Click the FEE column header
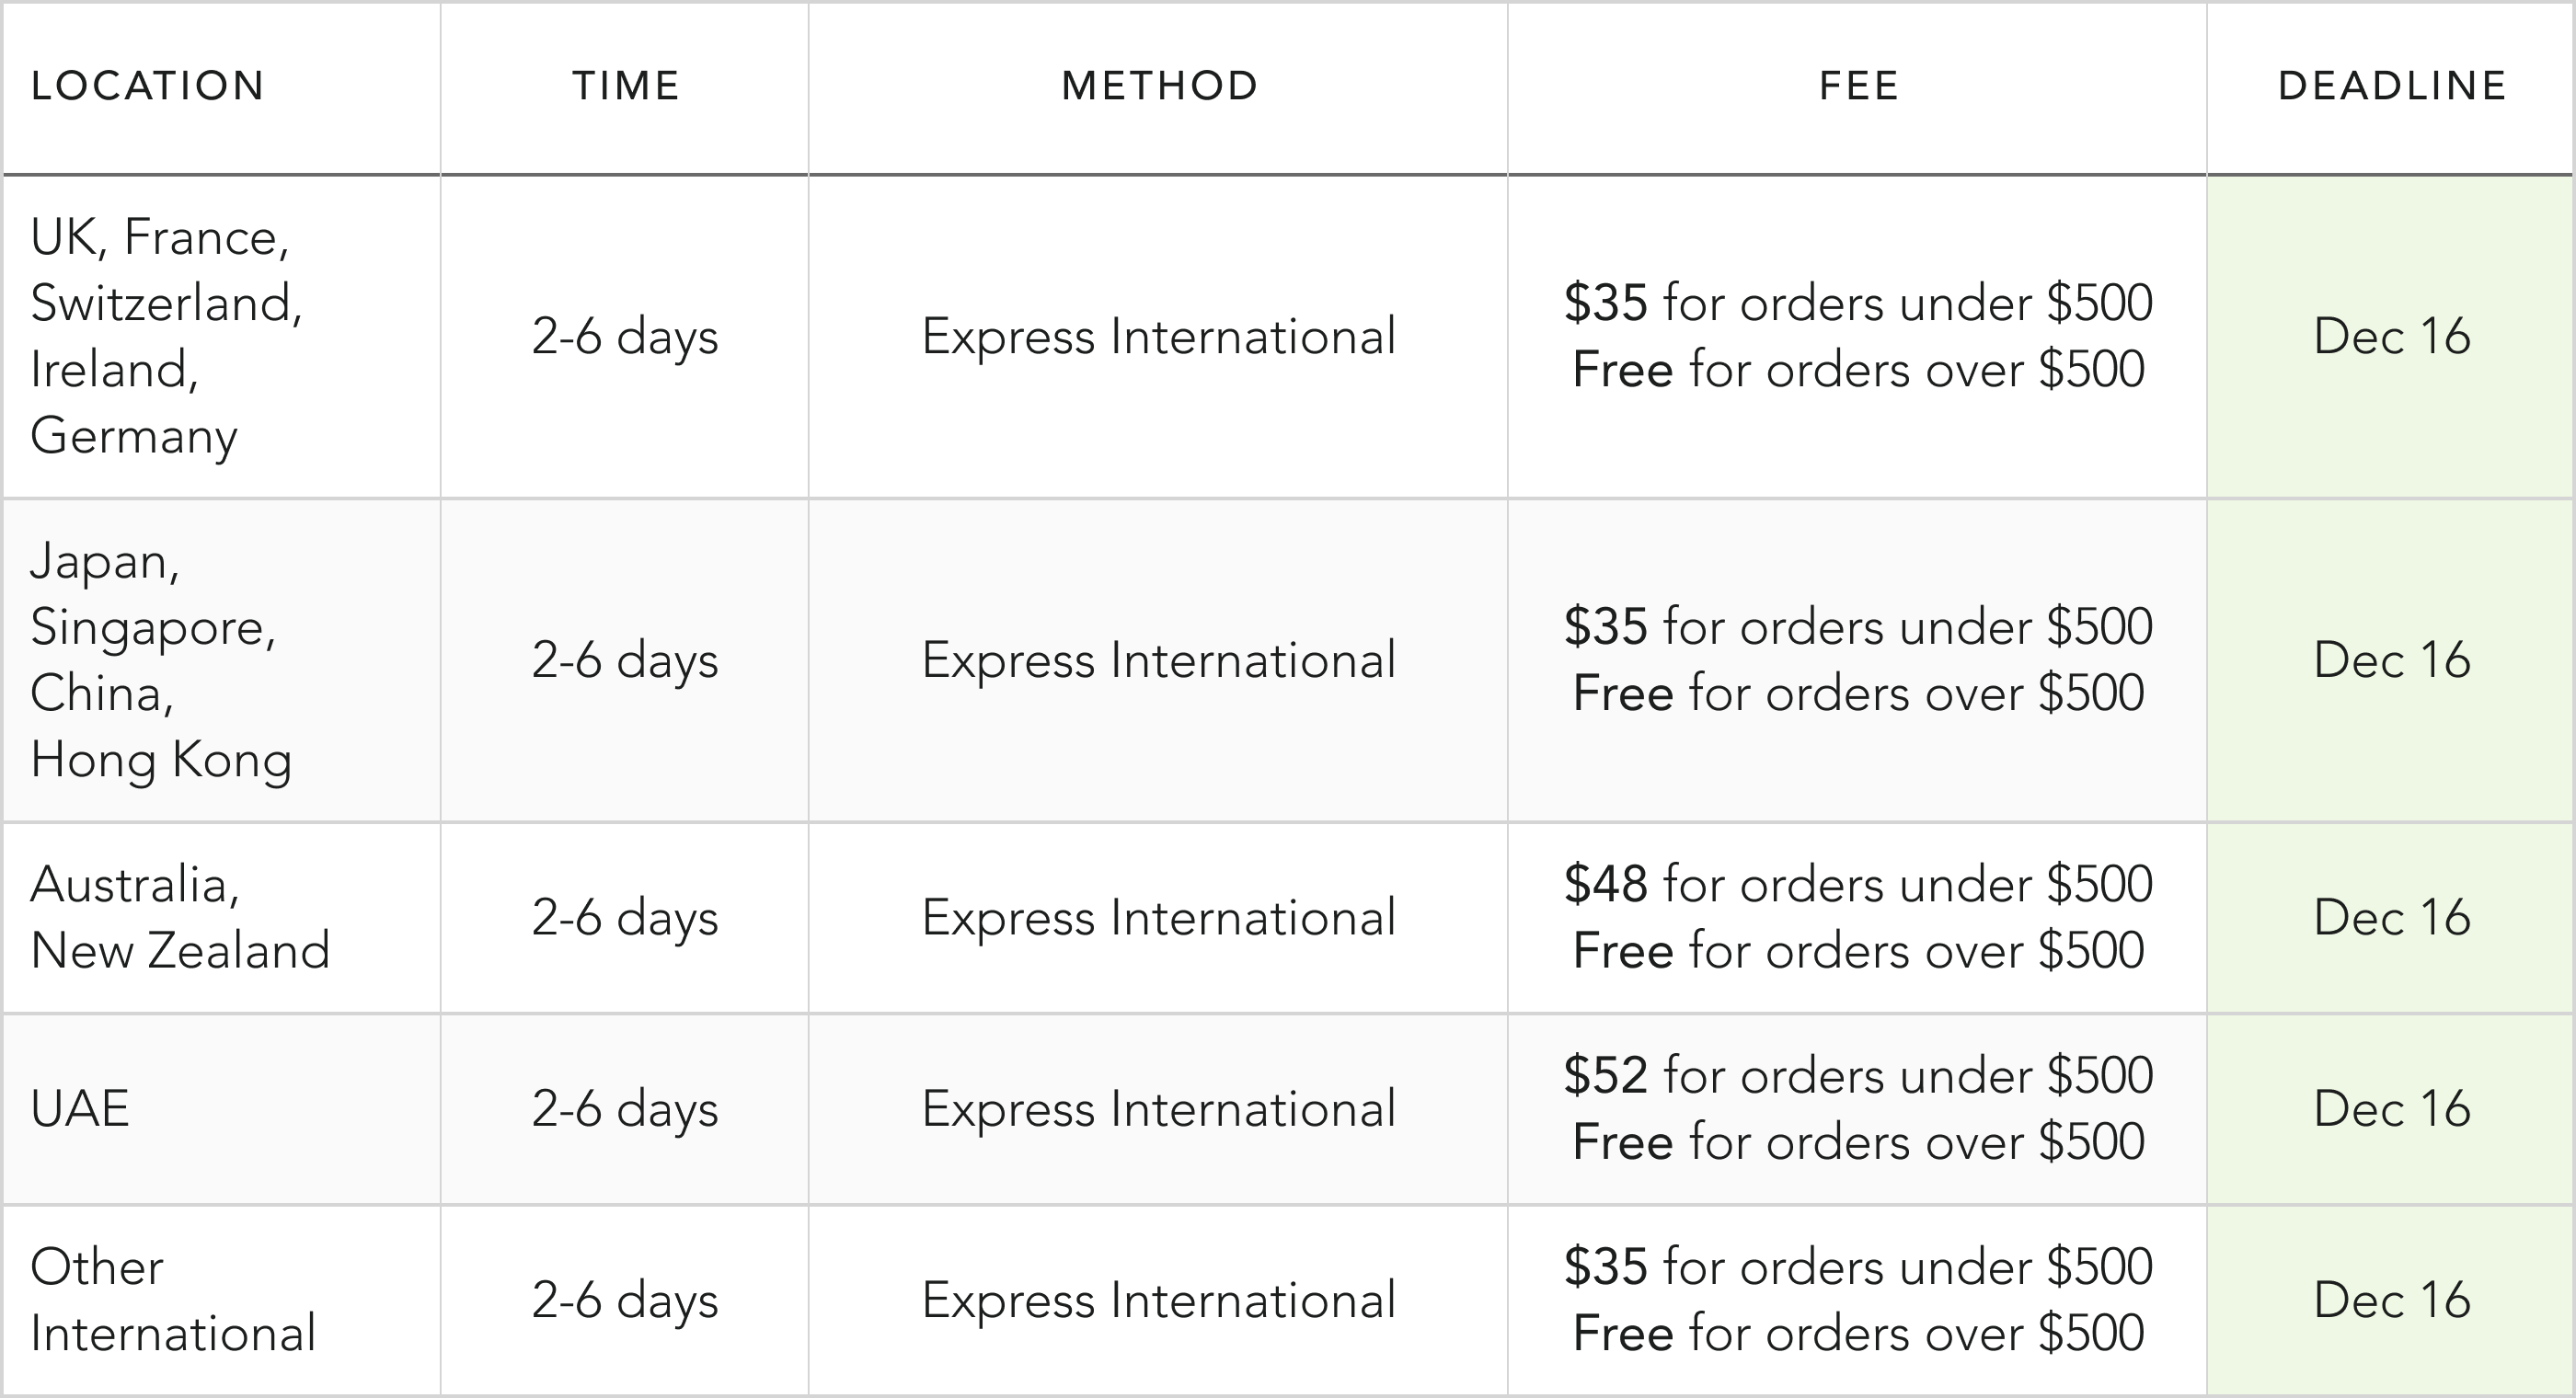This screenshot has height=1398, width=2576. 1858,86
